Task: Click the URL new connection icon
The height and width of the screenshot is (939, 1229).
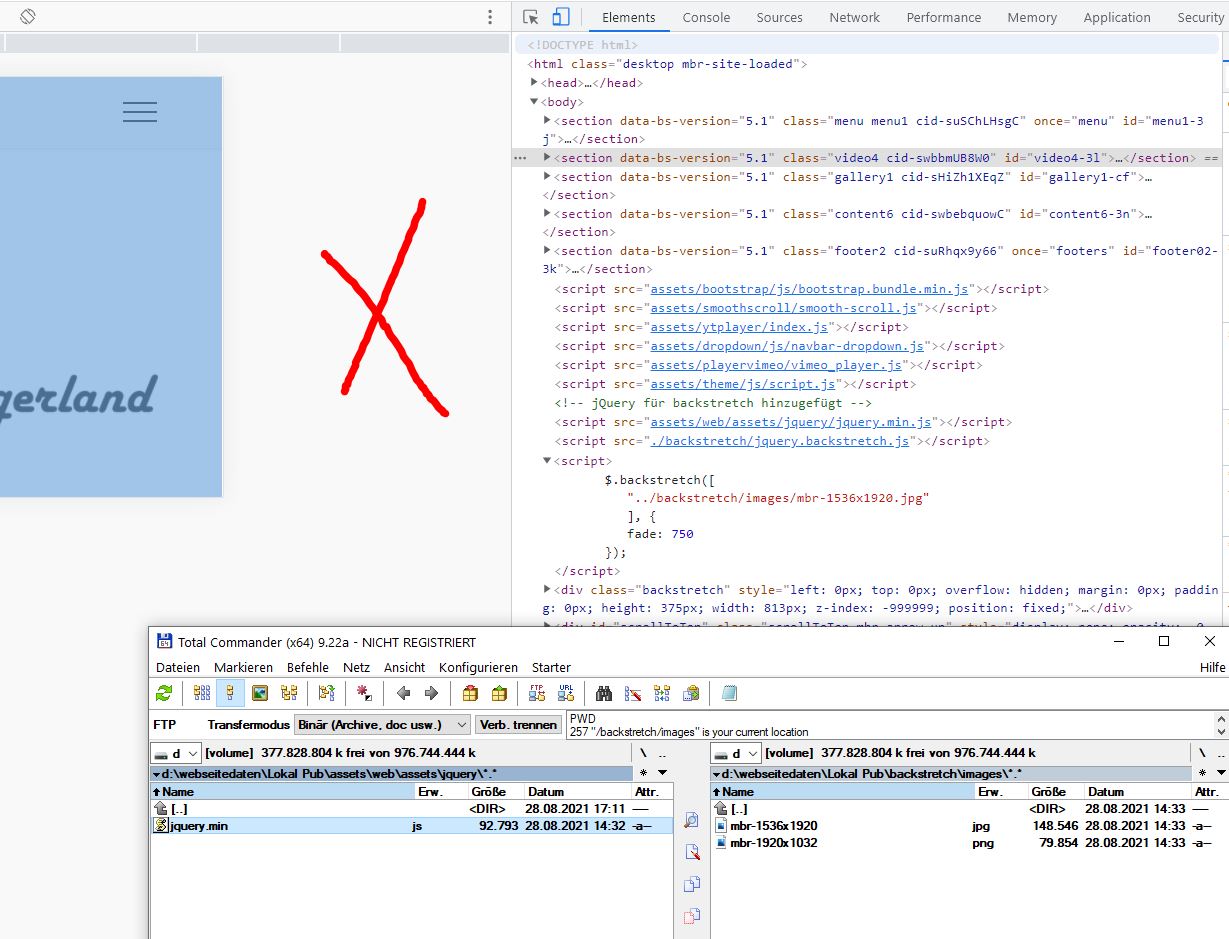Action: click(566, 693)
